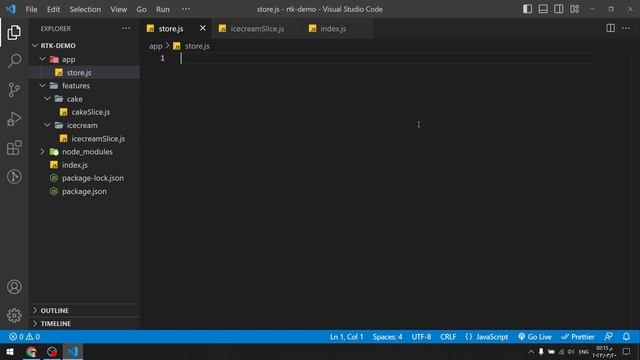
Task: Open the Search view in activity bar
Action: click(14, 61)
